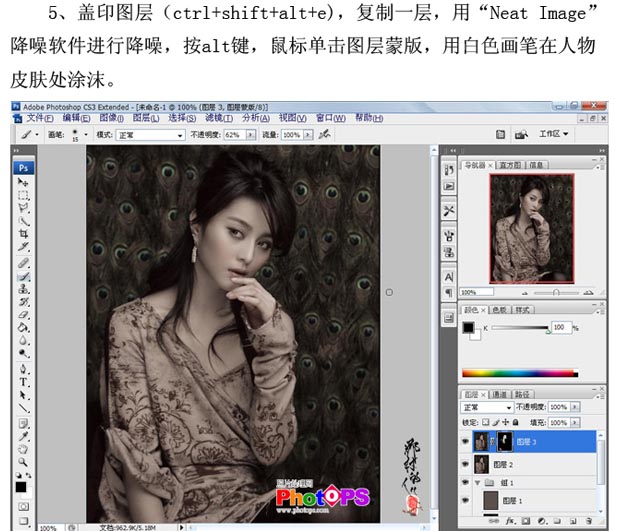This screenshot has width=619, height=531.
Task: Delete layer with trash icon
Action: pos(589,521)
